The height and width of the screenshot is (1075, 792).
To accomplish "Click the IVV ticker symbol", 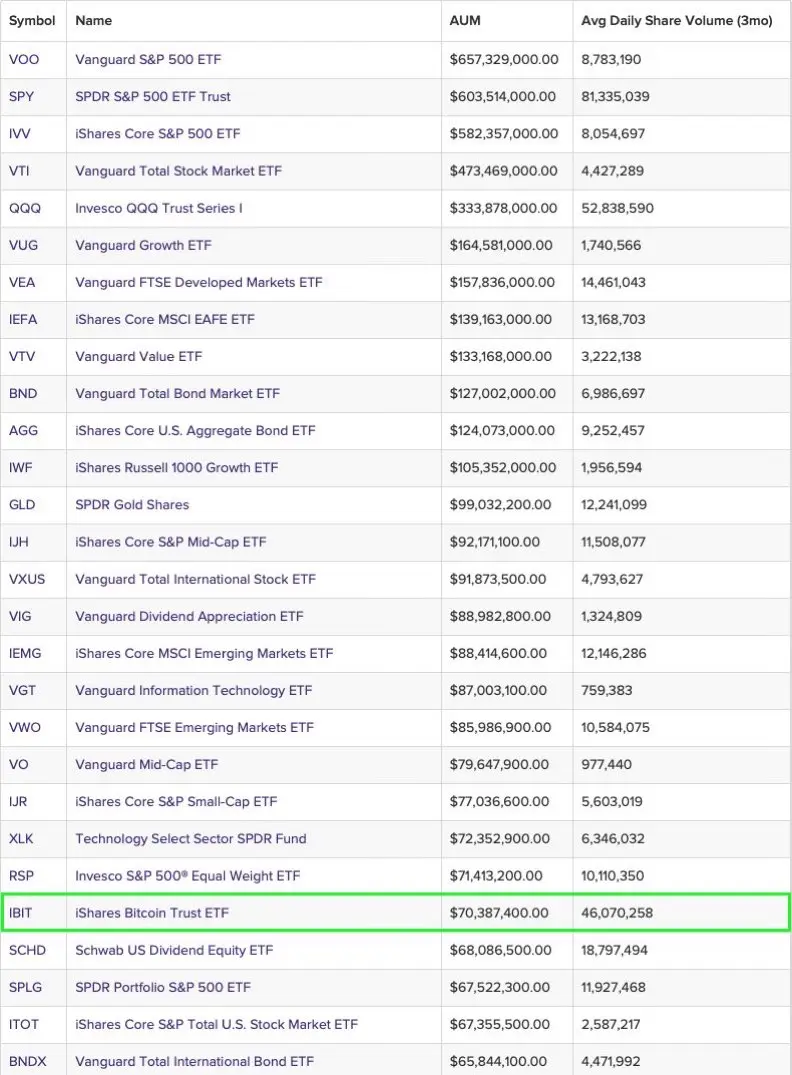I will point(19,134).
